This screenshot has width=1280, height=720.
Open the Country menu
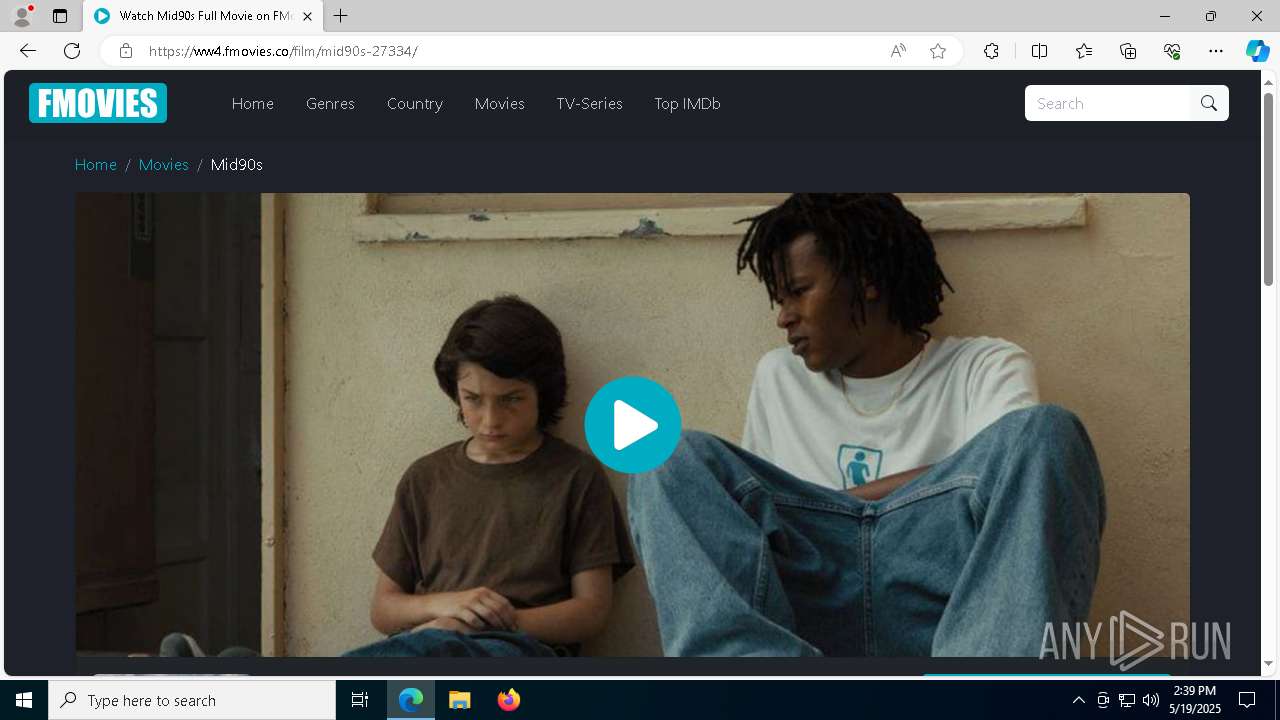click(x=415, y=103)
